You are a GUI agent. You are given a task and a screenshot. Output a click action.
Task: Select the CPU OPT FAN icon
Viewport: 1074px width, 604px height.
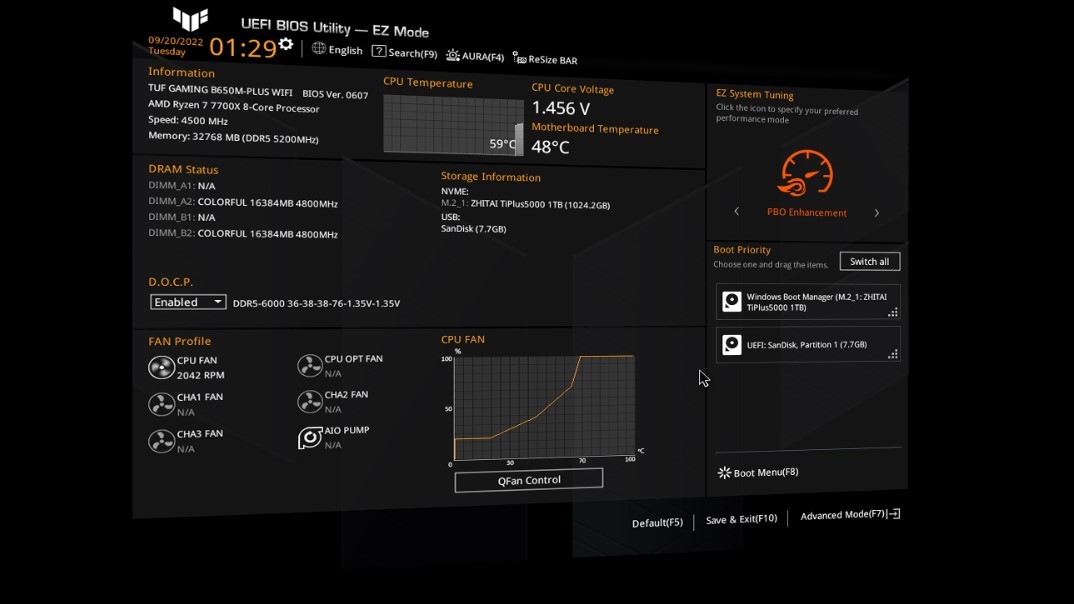coord(310,366)
